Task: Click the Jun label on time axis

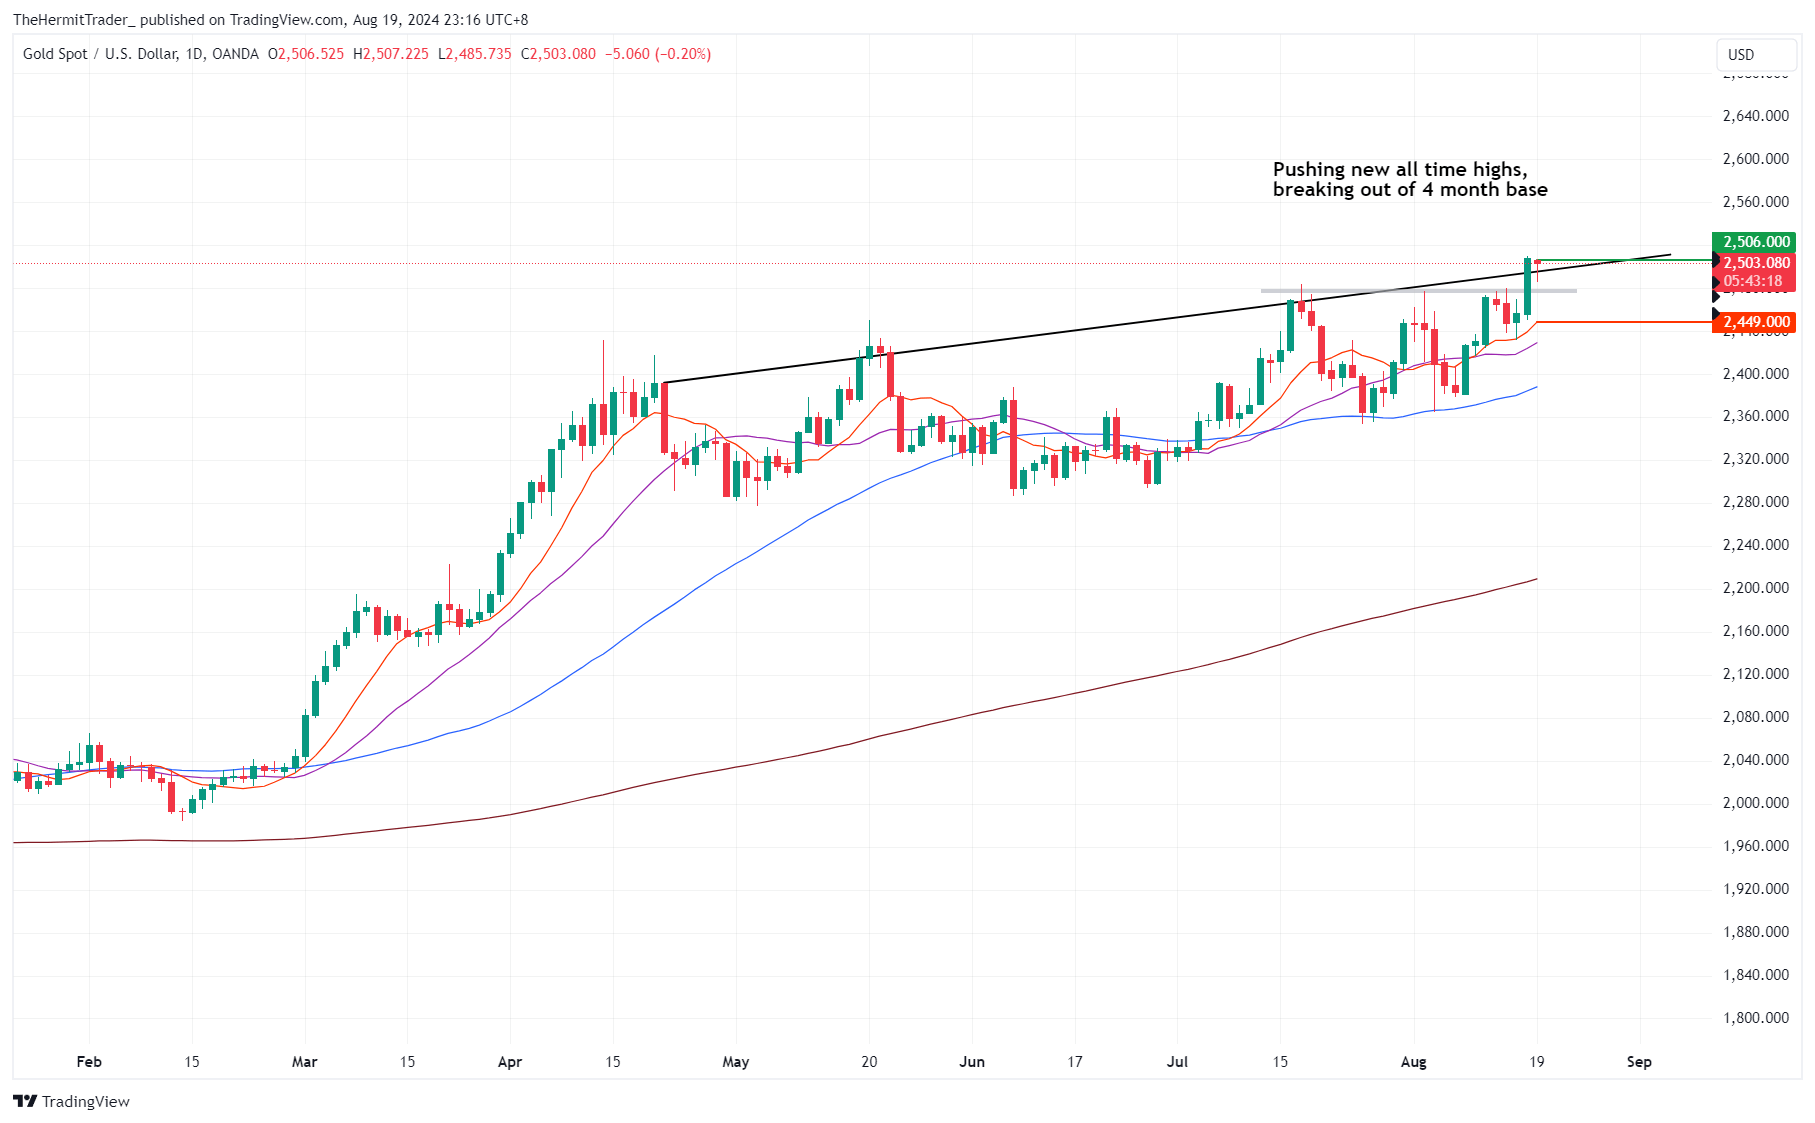Action: pyautogui.click(x=972, y=1062)
